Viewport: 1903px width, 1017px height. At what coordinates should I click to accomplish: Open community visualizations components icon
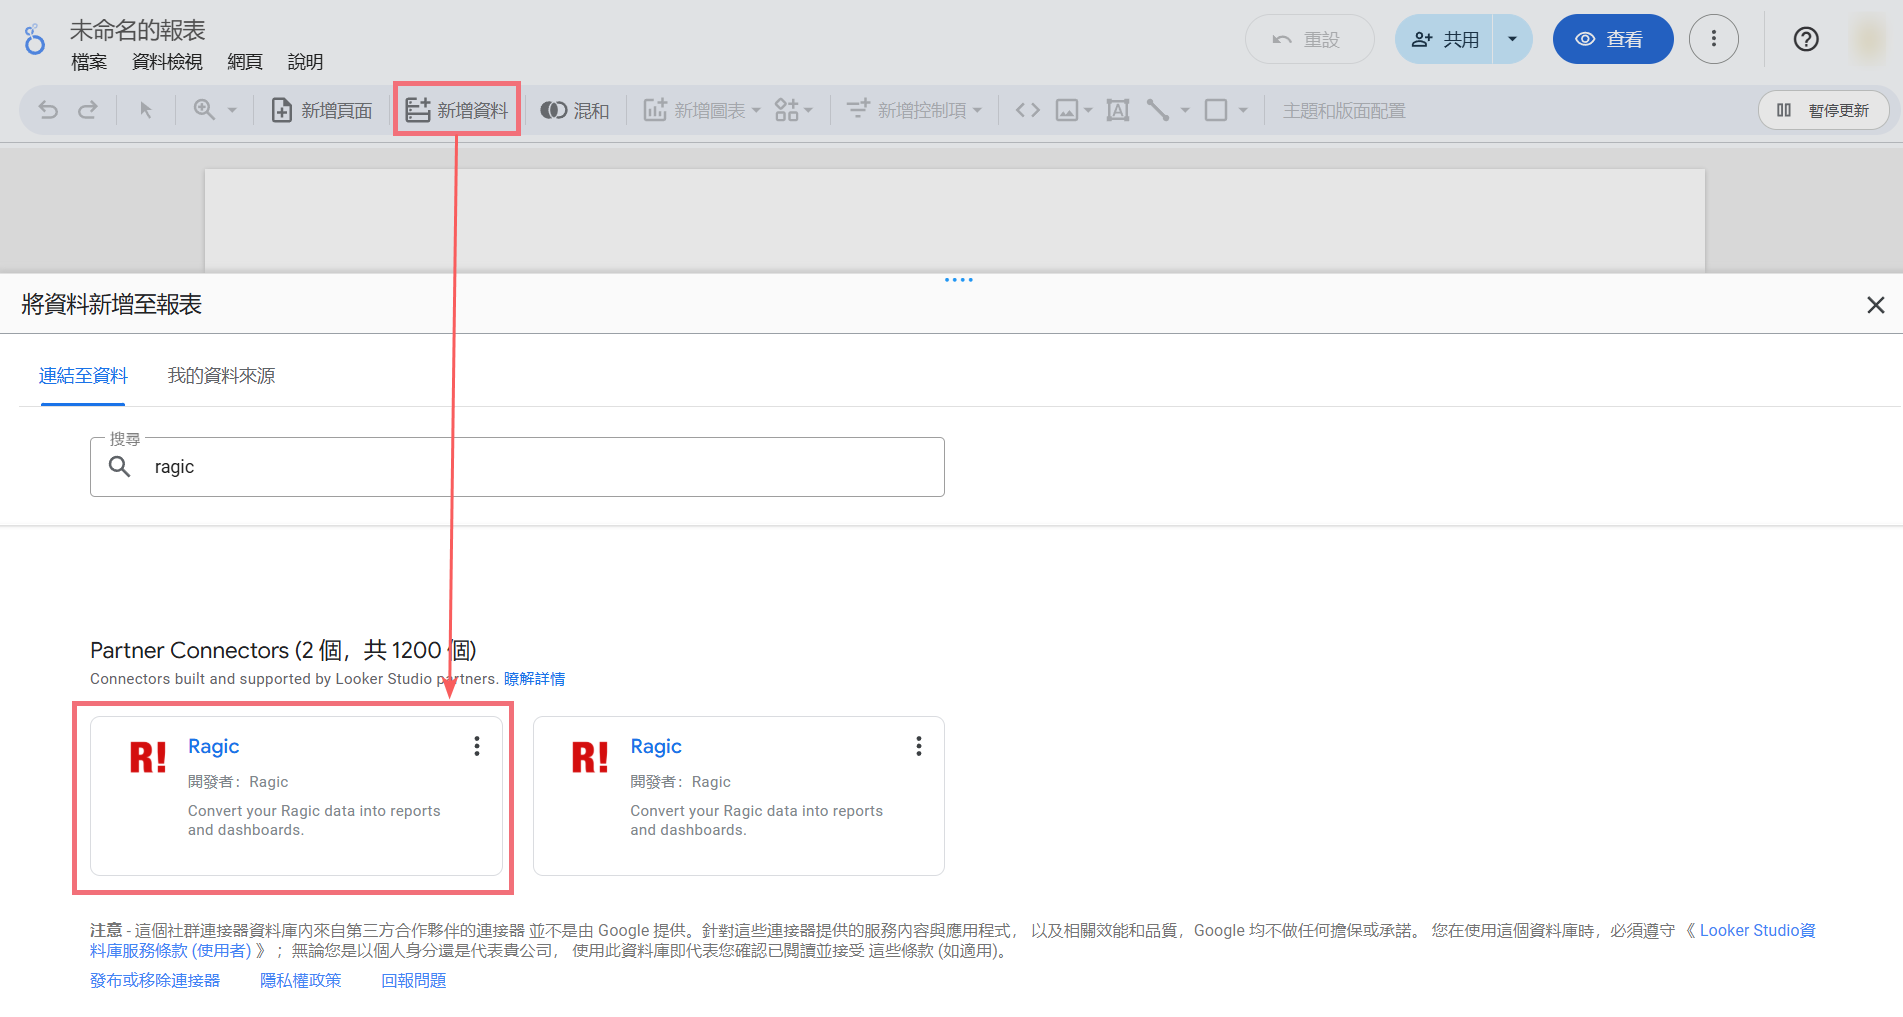coord(787,110)
